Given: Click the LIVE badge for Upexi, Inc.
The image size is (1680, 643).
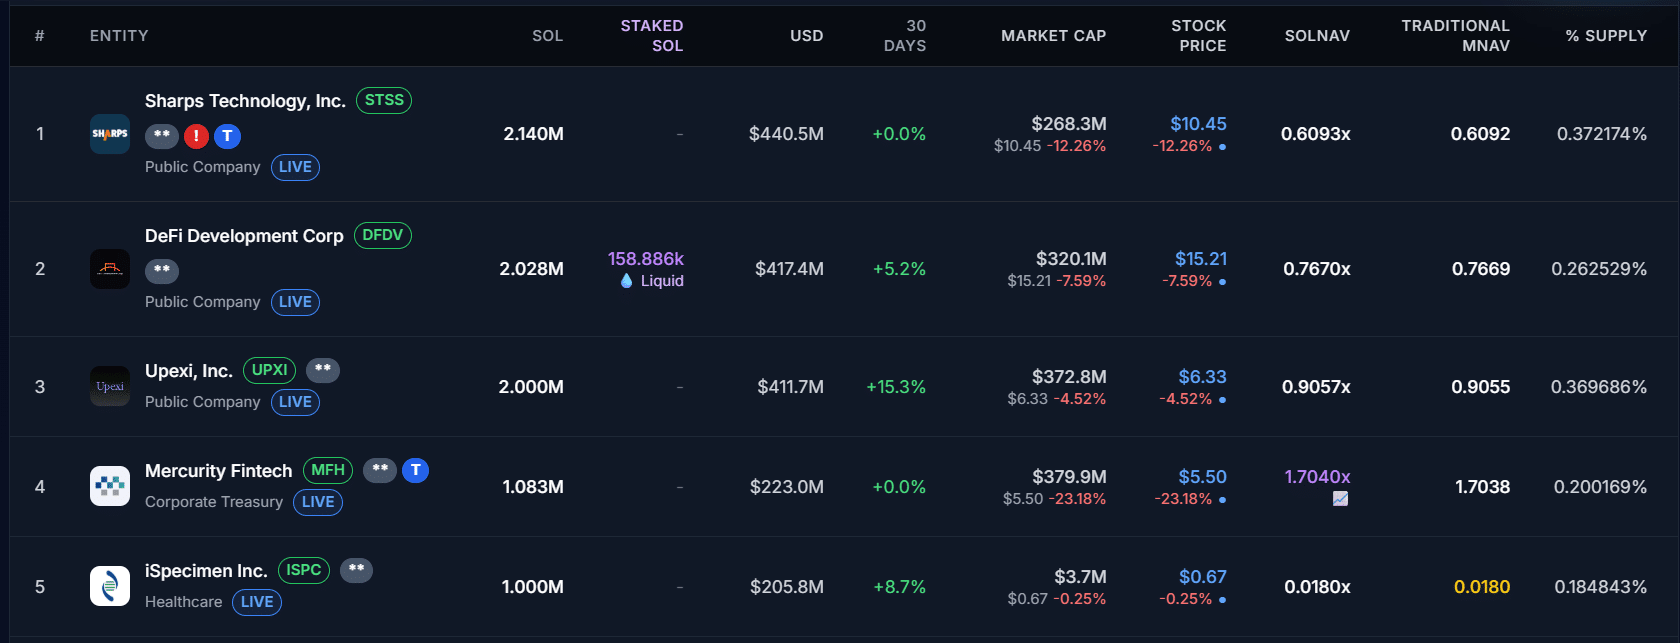Looking at the screenshot, I should coord(295,402).
